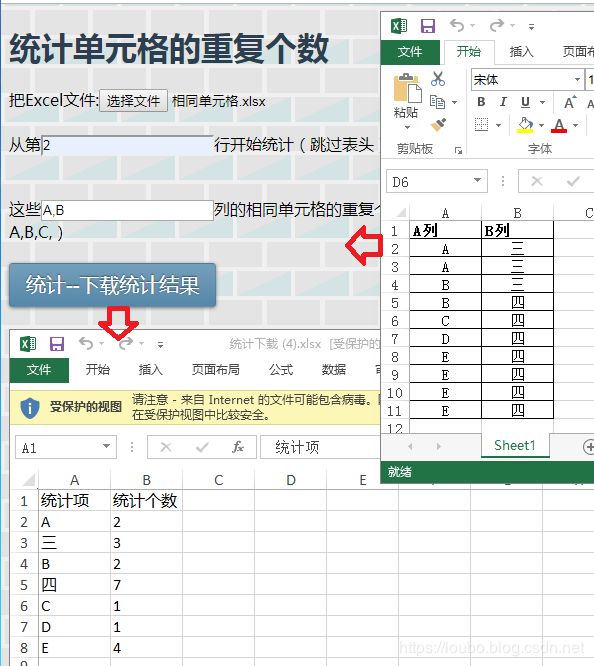
Task: Click the 选择文件 file chooser button
Action: (133, 101)
